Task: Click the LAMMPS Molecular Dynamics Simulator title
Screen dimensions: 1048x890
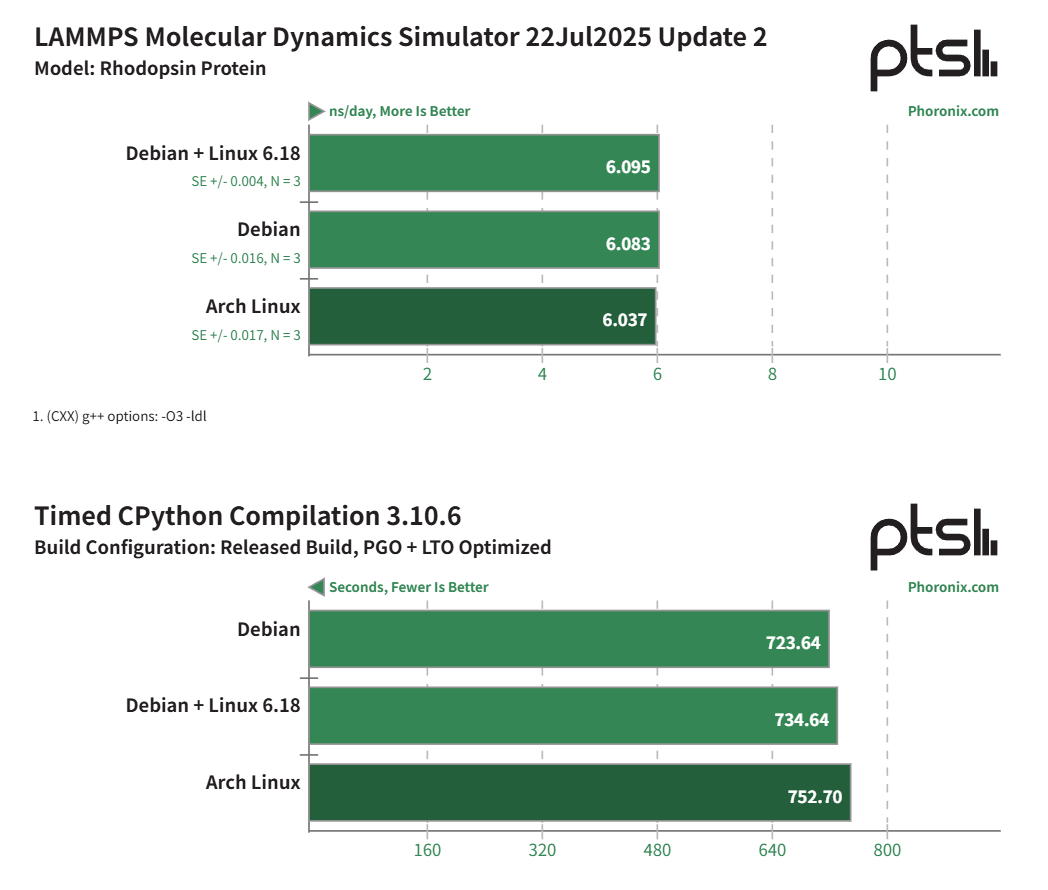Action: (x=401, y=38)
